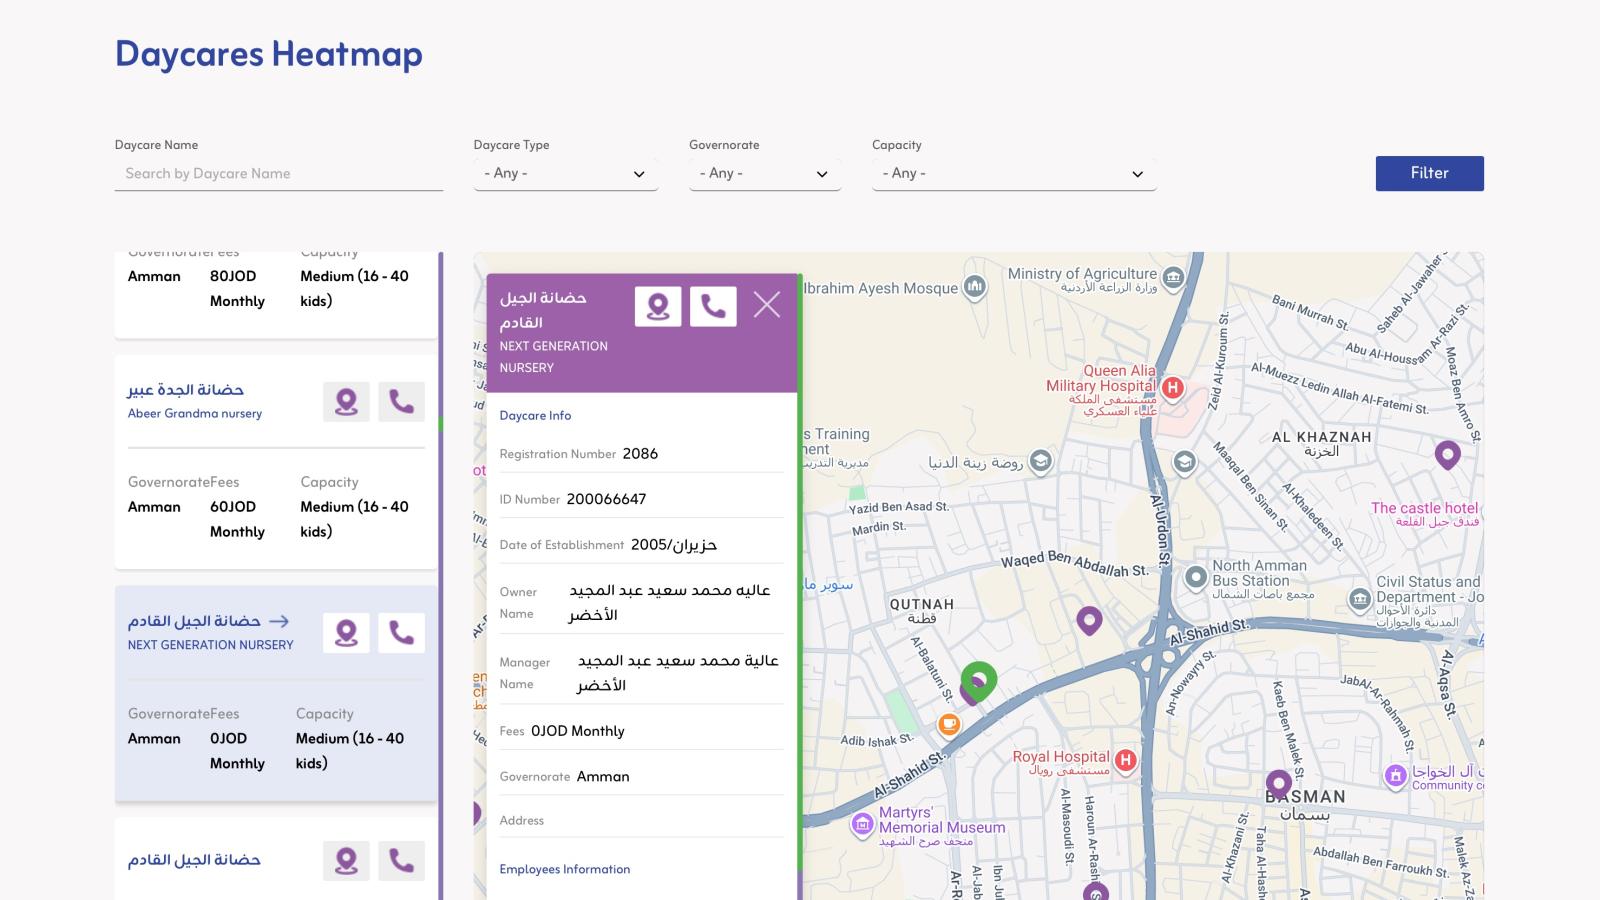Screen dimensions: 1600x900
Task: Select the green daycare marker on map
Action: (x=979, y=681)
